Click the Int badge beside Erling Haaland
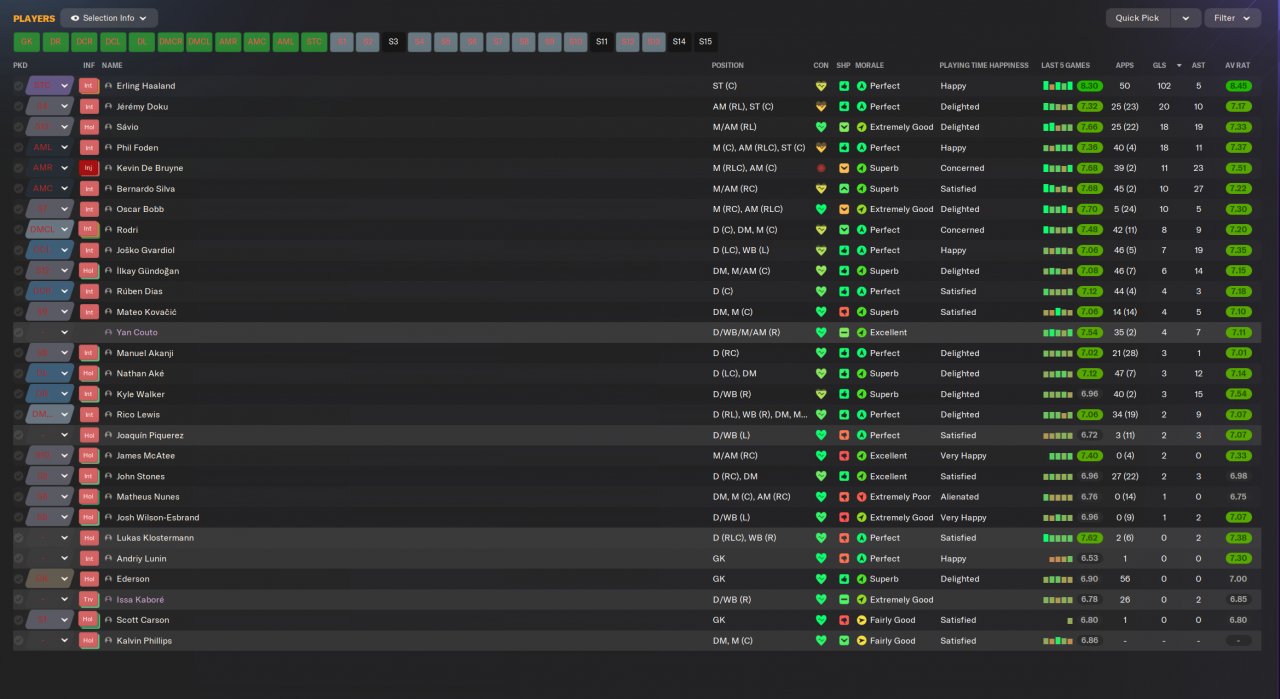Screen dimensions: 1280x699 (89, 86)
